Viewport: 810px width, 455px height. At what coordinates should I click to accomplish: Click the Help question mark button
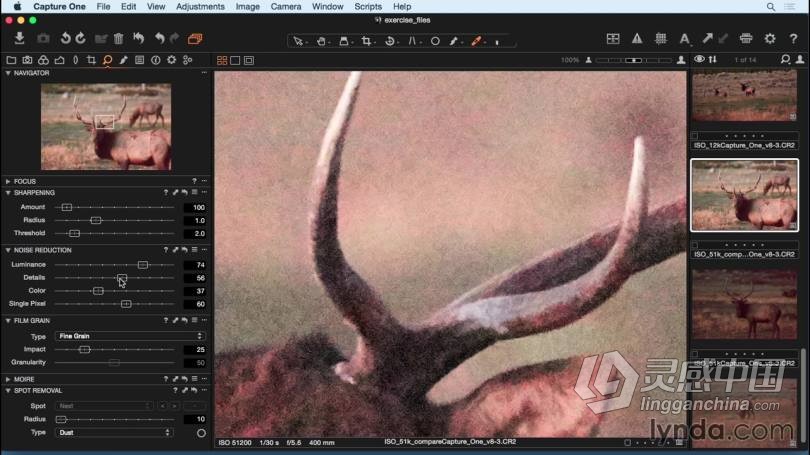click(793, 39)
